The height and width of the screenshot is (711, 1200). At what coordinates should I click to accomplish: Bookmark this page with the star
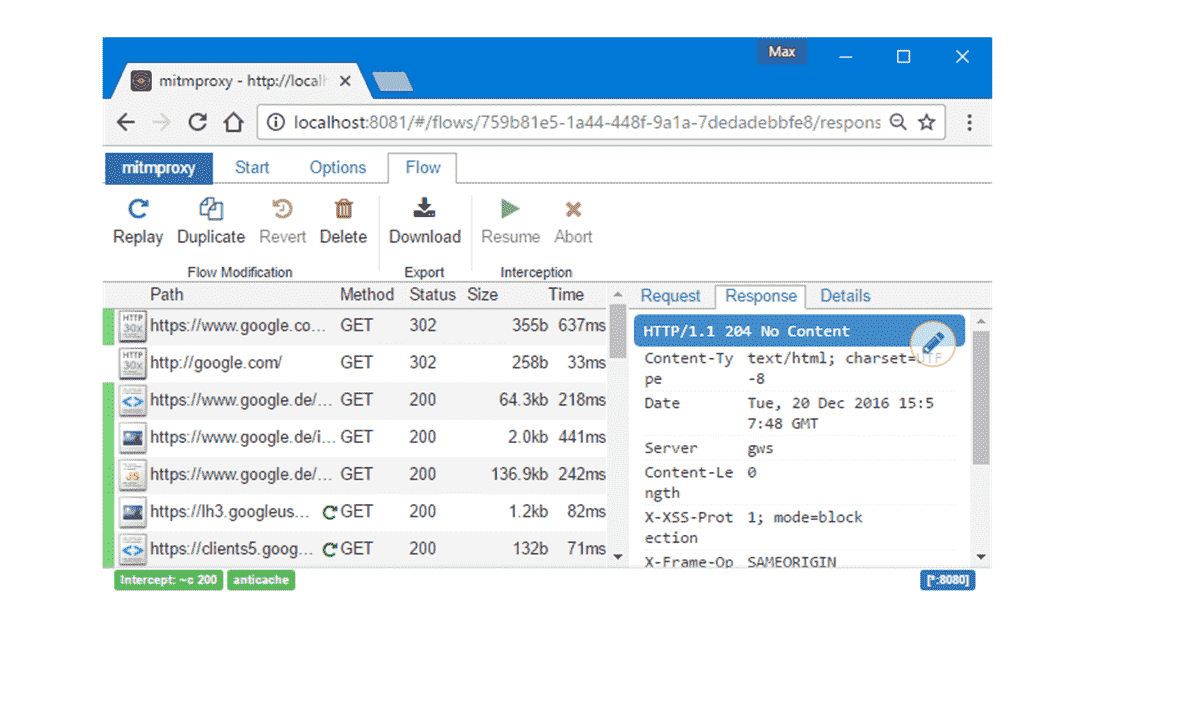tap(927, 122)
